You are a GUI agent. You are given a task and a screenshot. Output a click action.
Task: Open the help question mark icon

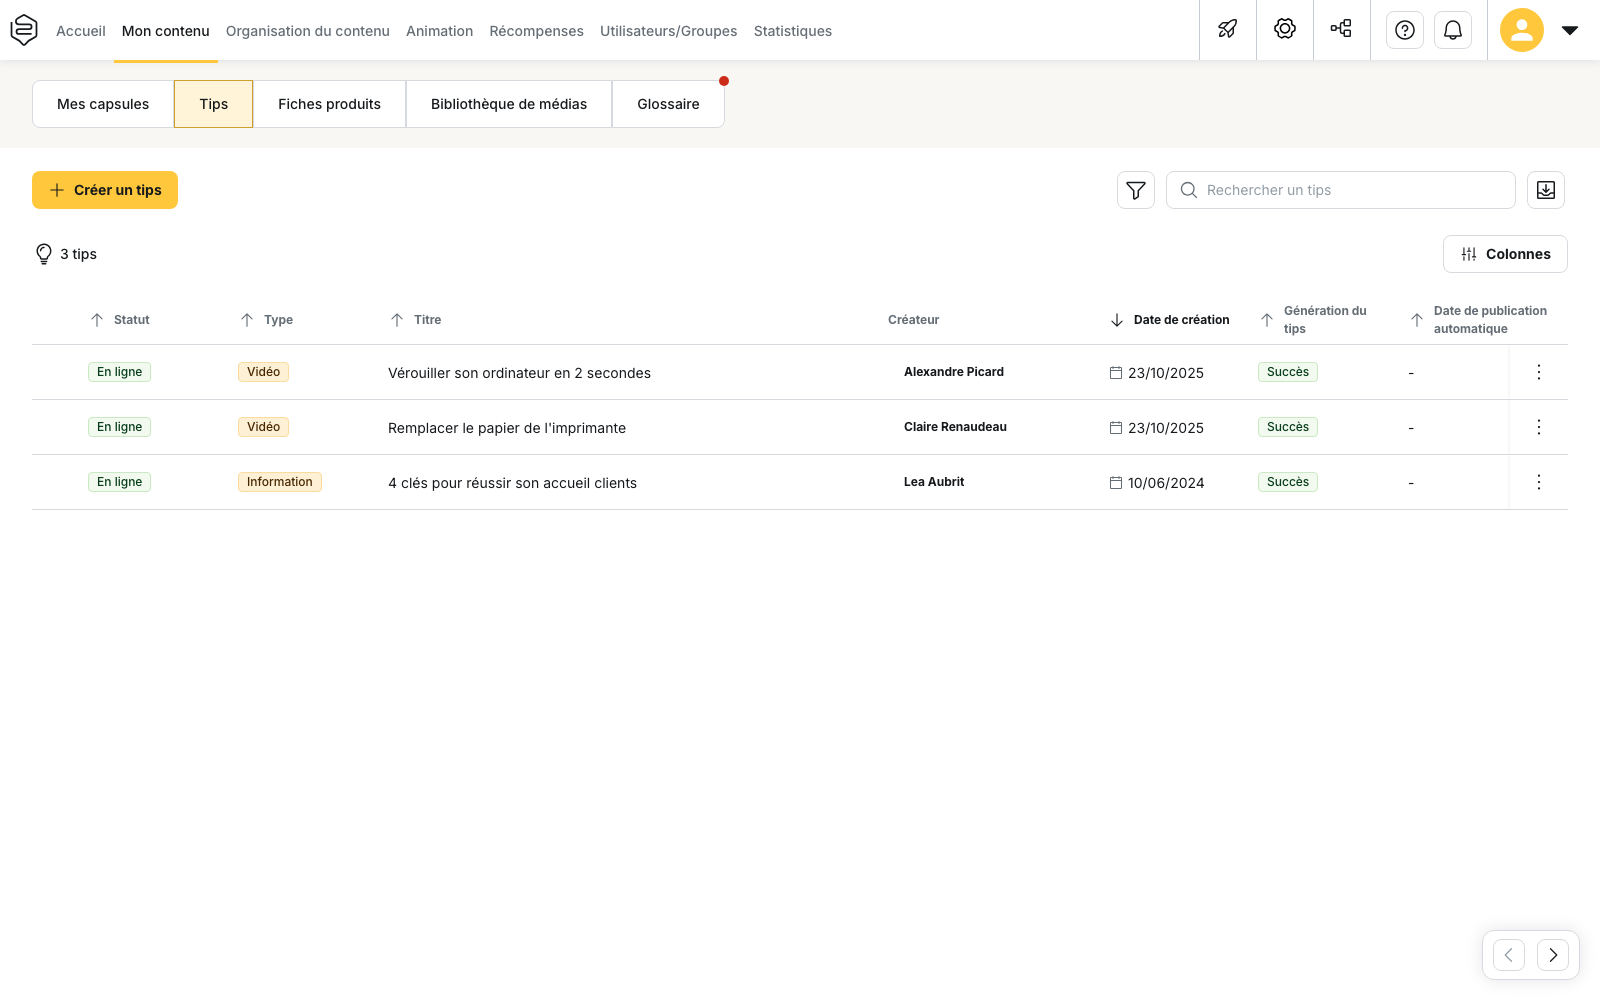coord(1405,30)
